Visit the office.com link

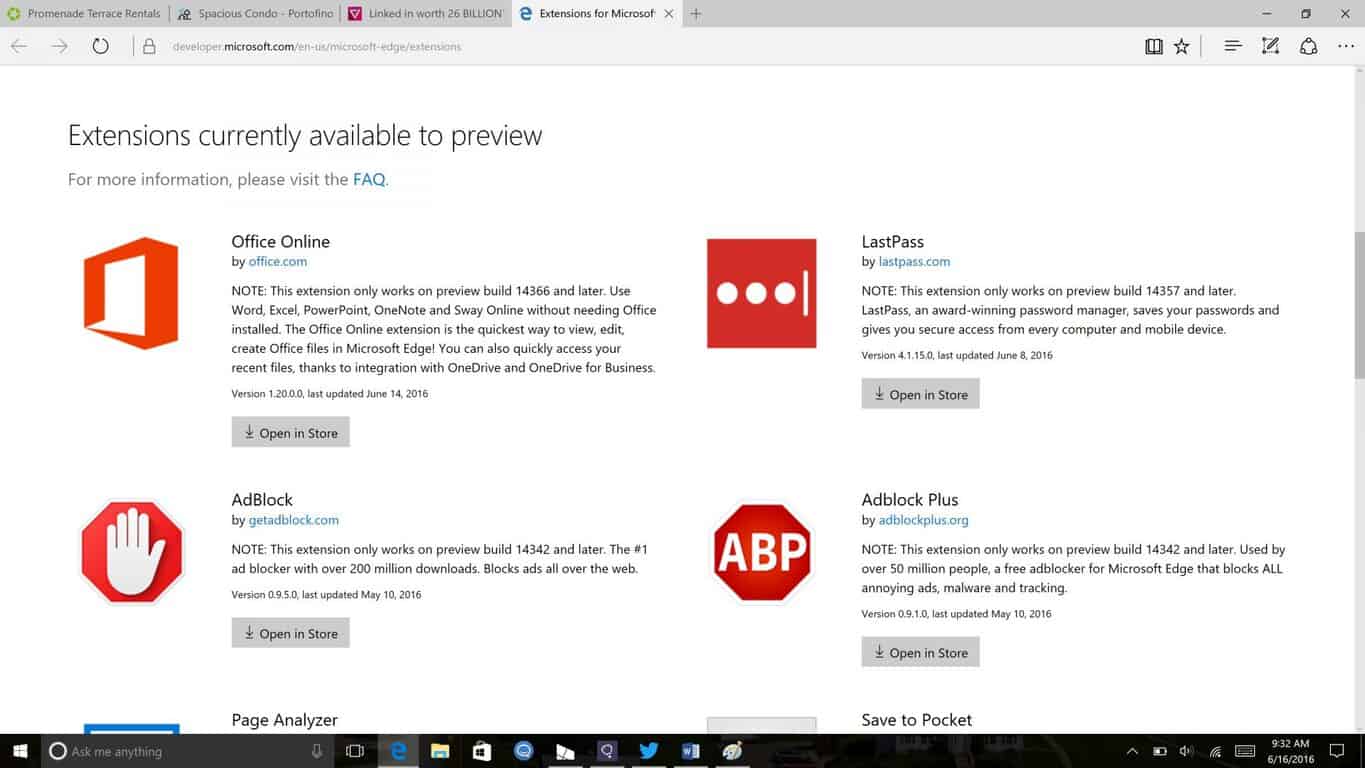tap(278, 262)
